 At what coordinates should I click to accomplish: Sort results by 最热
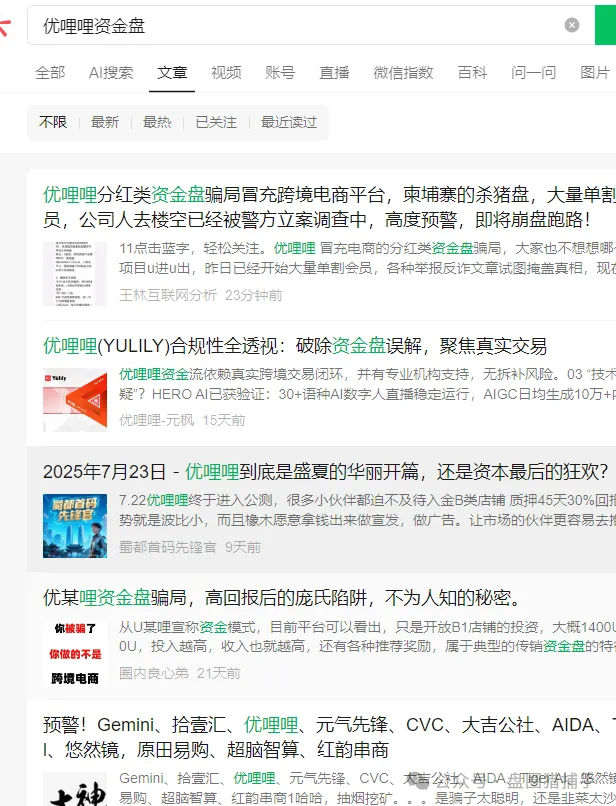tap(157, 122)
